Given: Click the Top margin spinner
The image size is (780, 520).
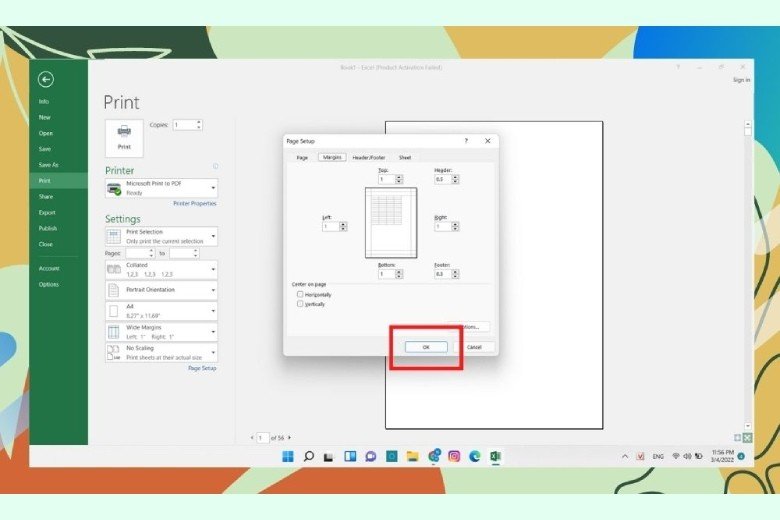Looking at the screenshot, I should (x=399, y=179).
